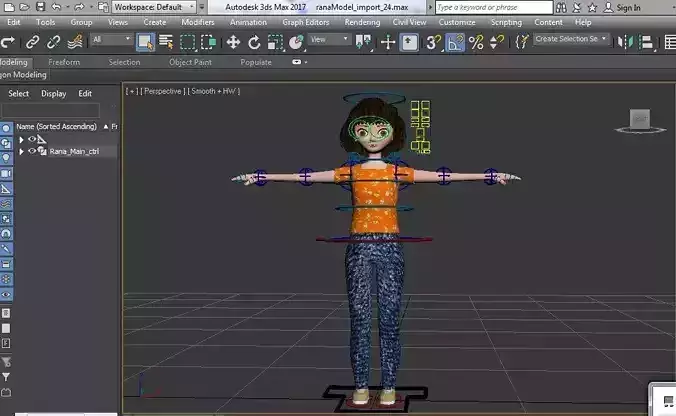Click the Select and Manipulate icon
The image size is (676, 416).
coord(388,42)
